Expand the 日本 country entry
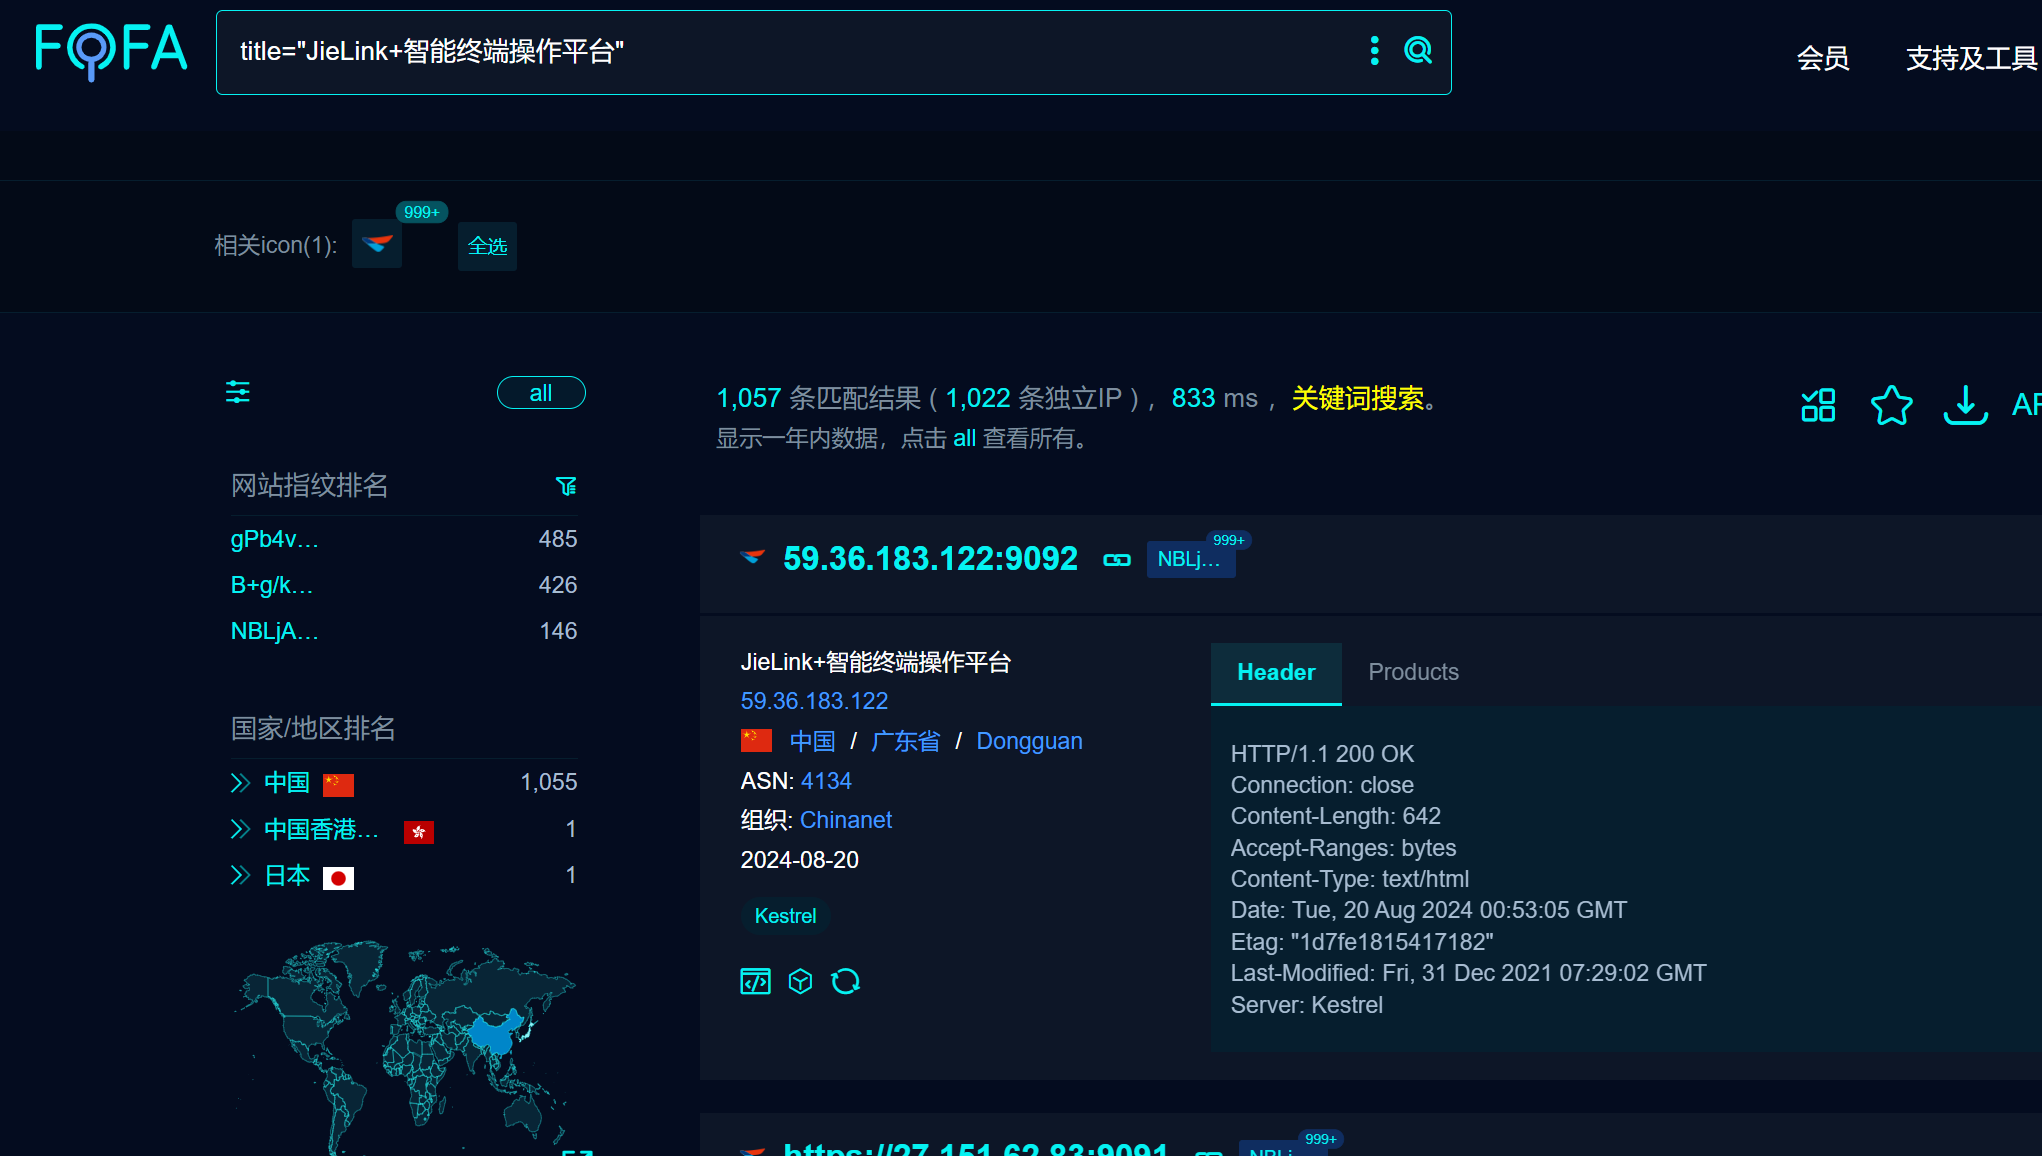Image resolution: width=2042 pixels, height=1156 pixels. pos(240,875)
